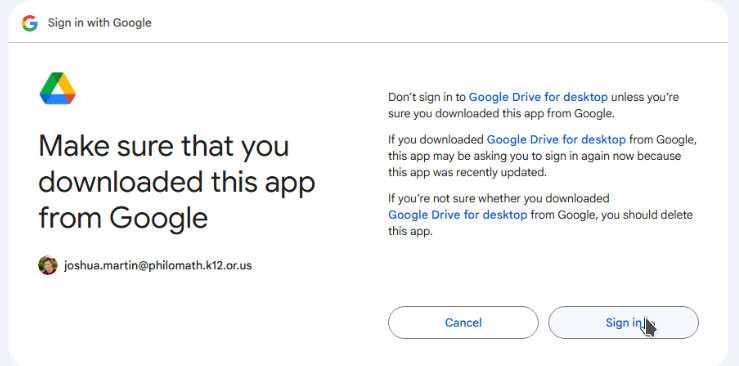
Task: Click the account profile avatar photo
Action: click(48, 265)
